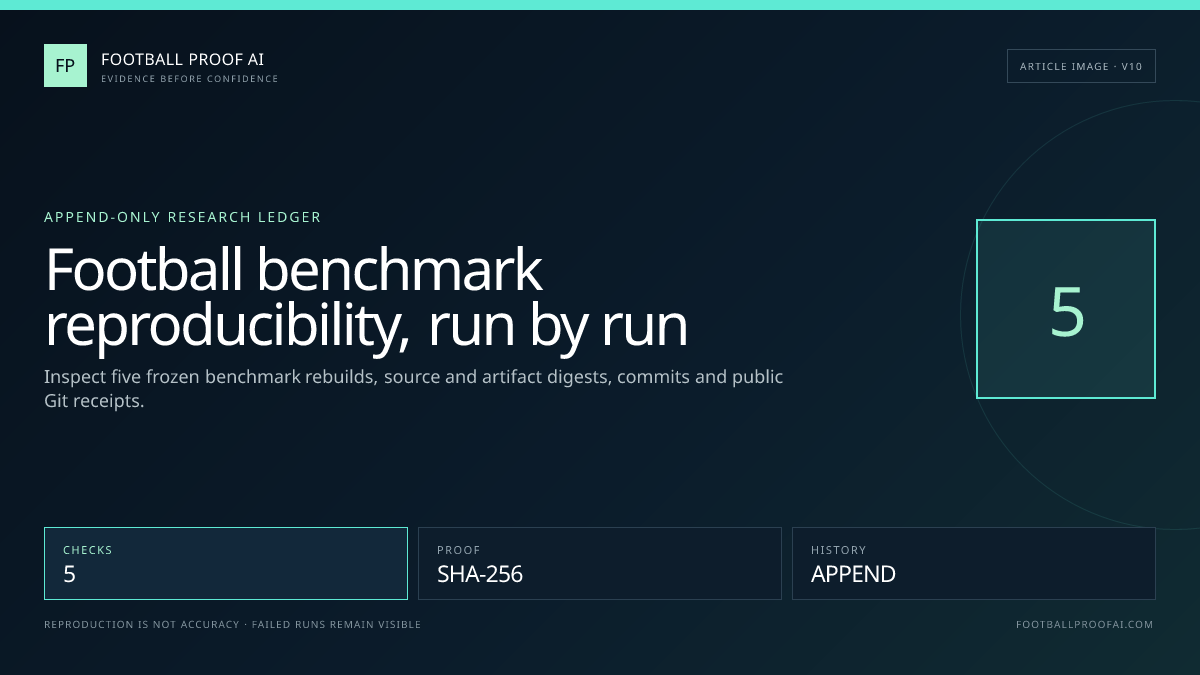
Task: Click the FP logo square
Action: click(65, 66)
